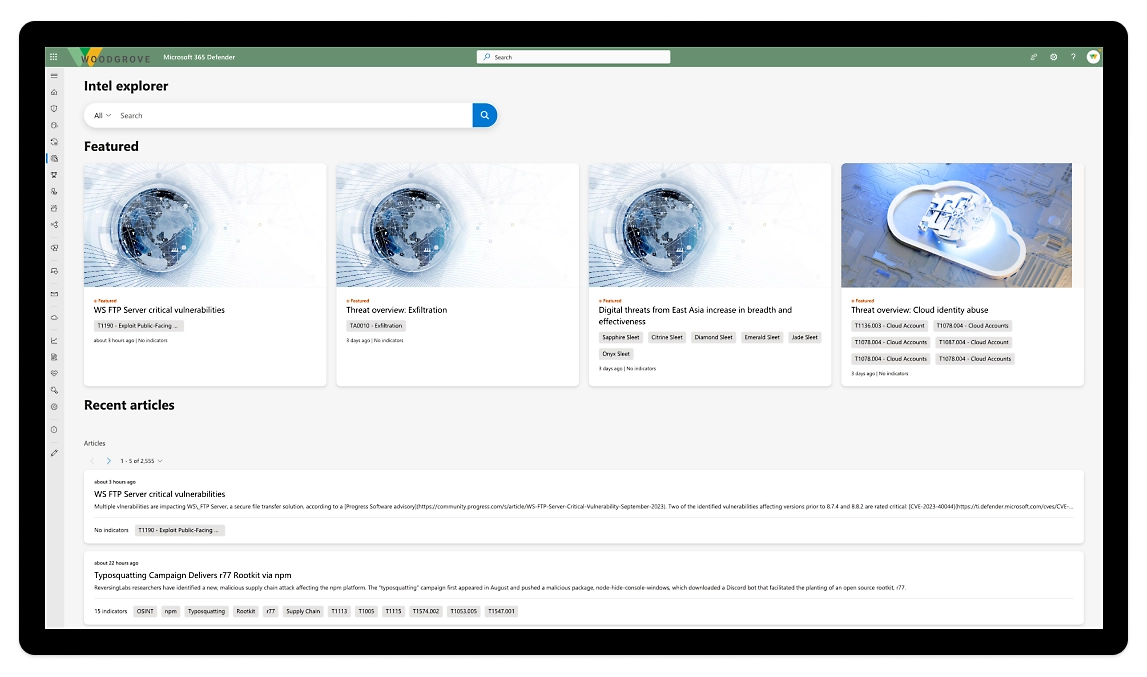
Task: Click the blue magnifier search button
Action: (x=484, y=115)
